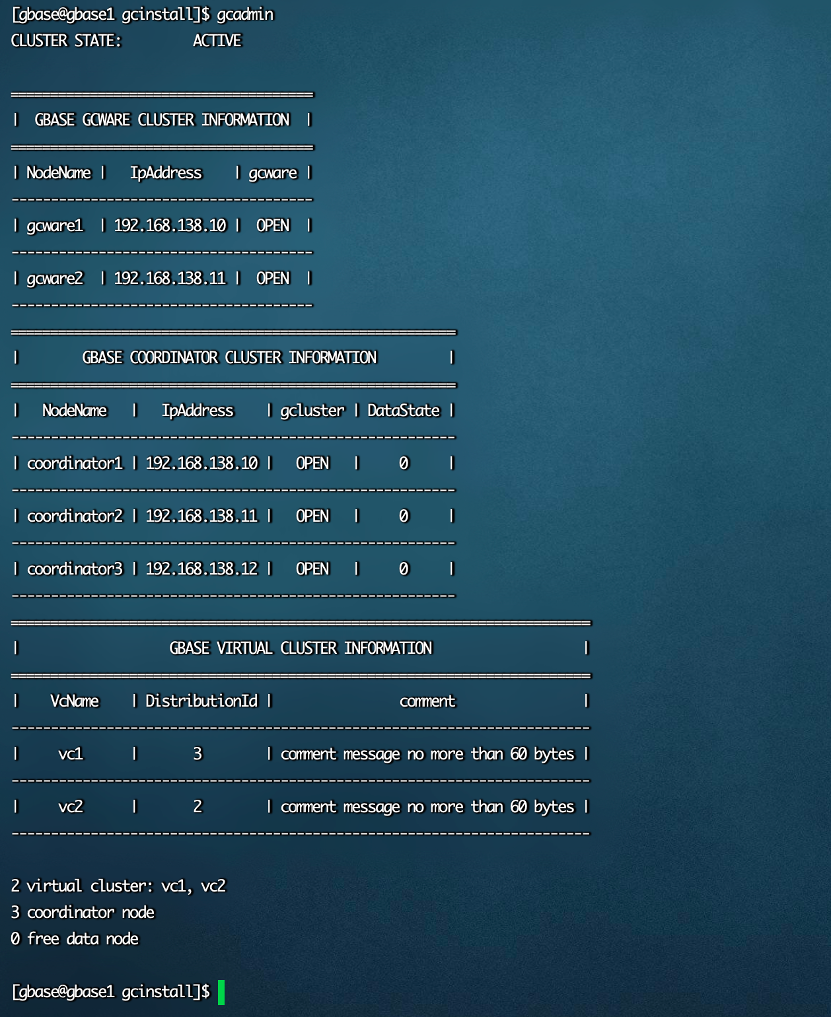The image size is (832, 1018).
Task: Click DataState 0 in coordinator2 row
Action: coord(404,516)
